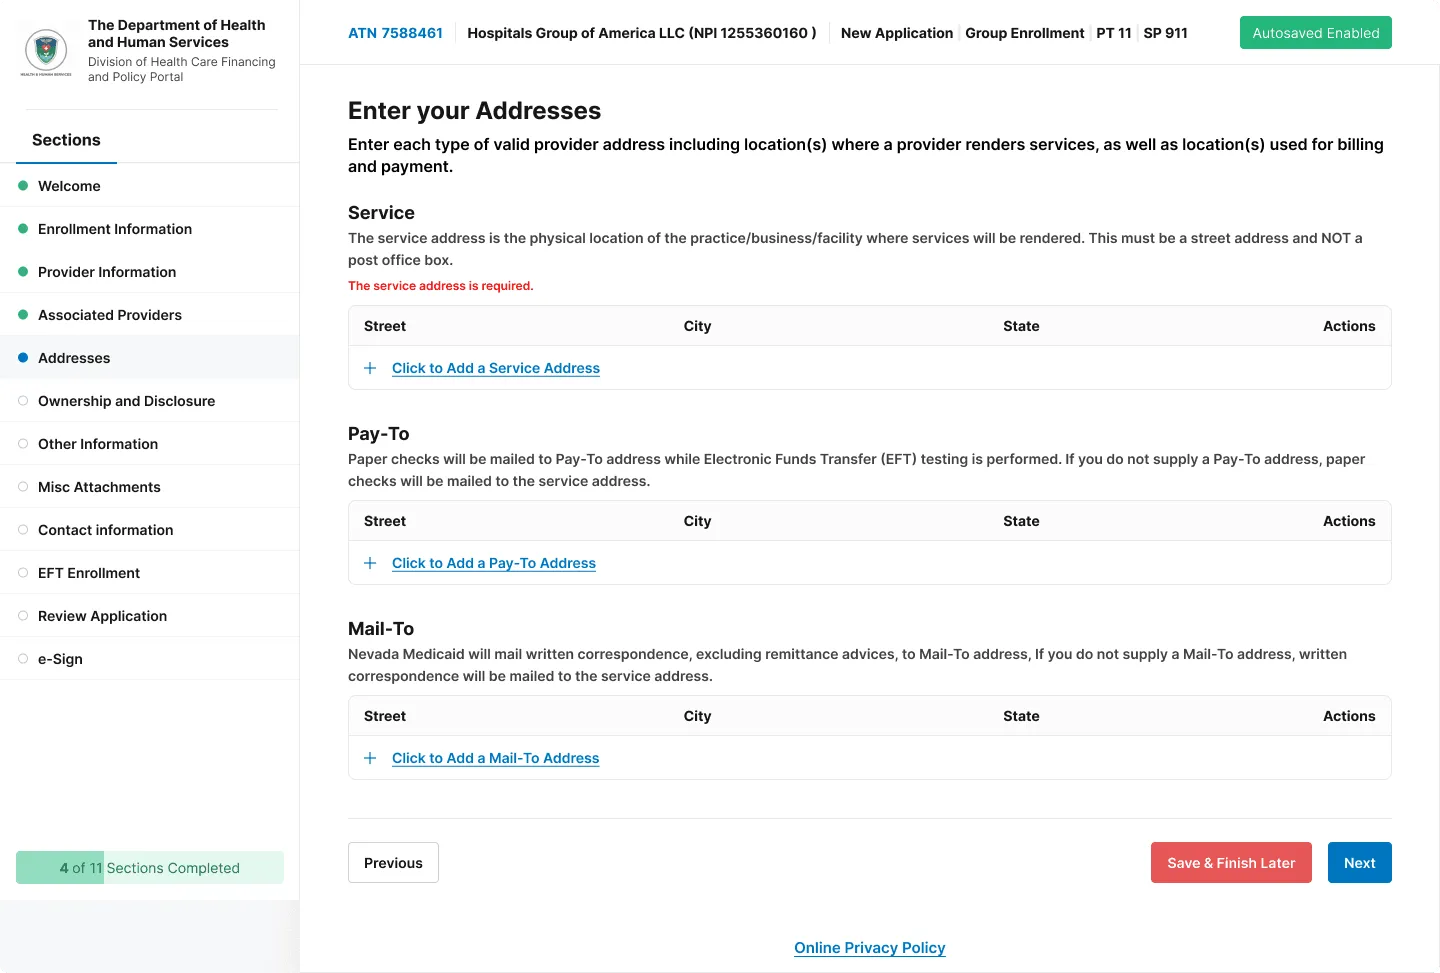Click empty status circle beside e-Sign
This screenshot has width=1440, height=973.
(23, 659)
